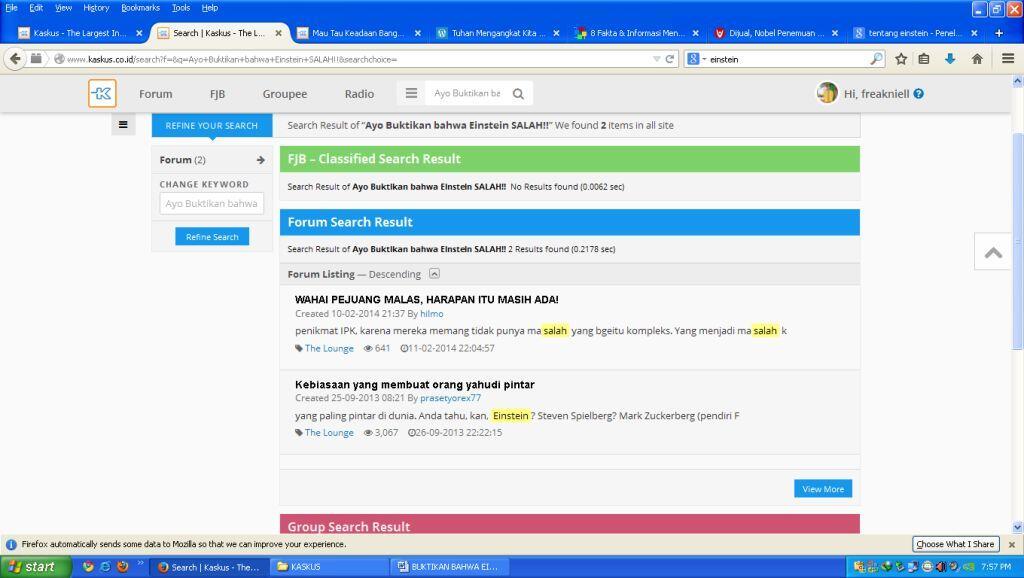This screenshot has width=1024, height=578.
Task: Click the Kaskus header search input
Action: click(x=467, y=93)
